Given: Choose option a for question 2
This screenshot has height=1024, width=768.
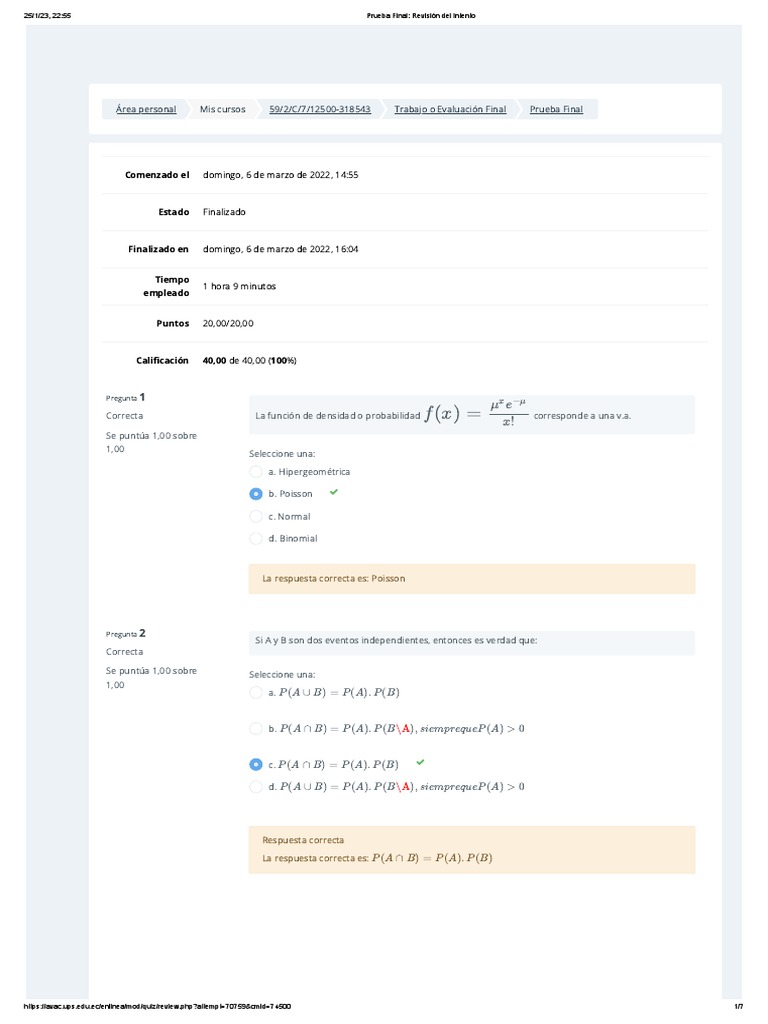Looking at the screenshot, I should tap(256, 692).
